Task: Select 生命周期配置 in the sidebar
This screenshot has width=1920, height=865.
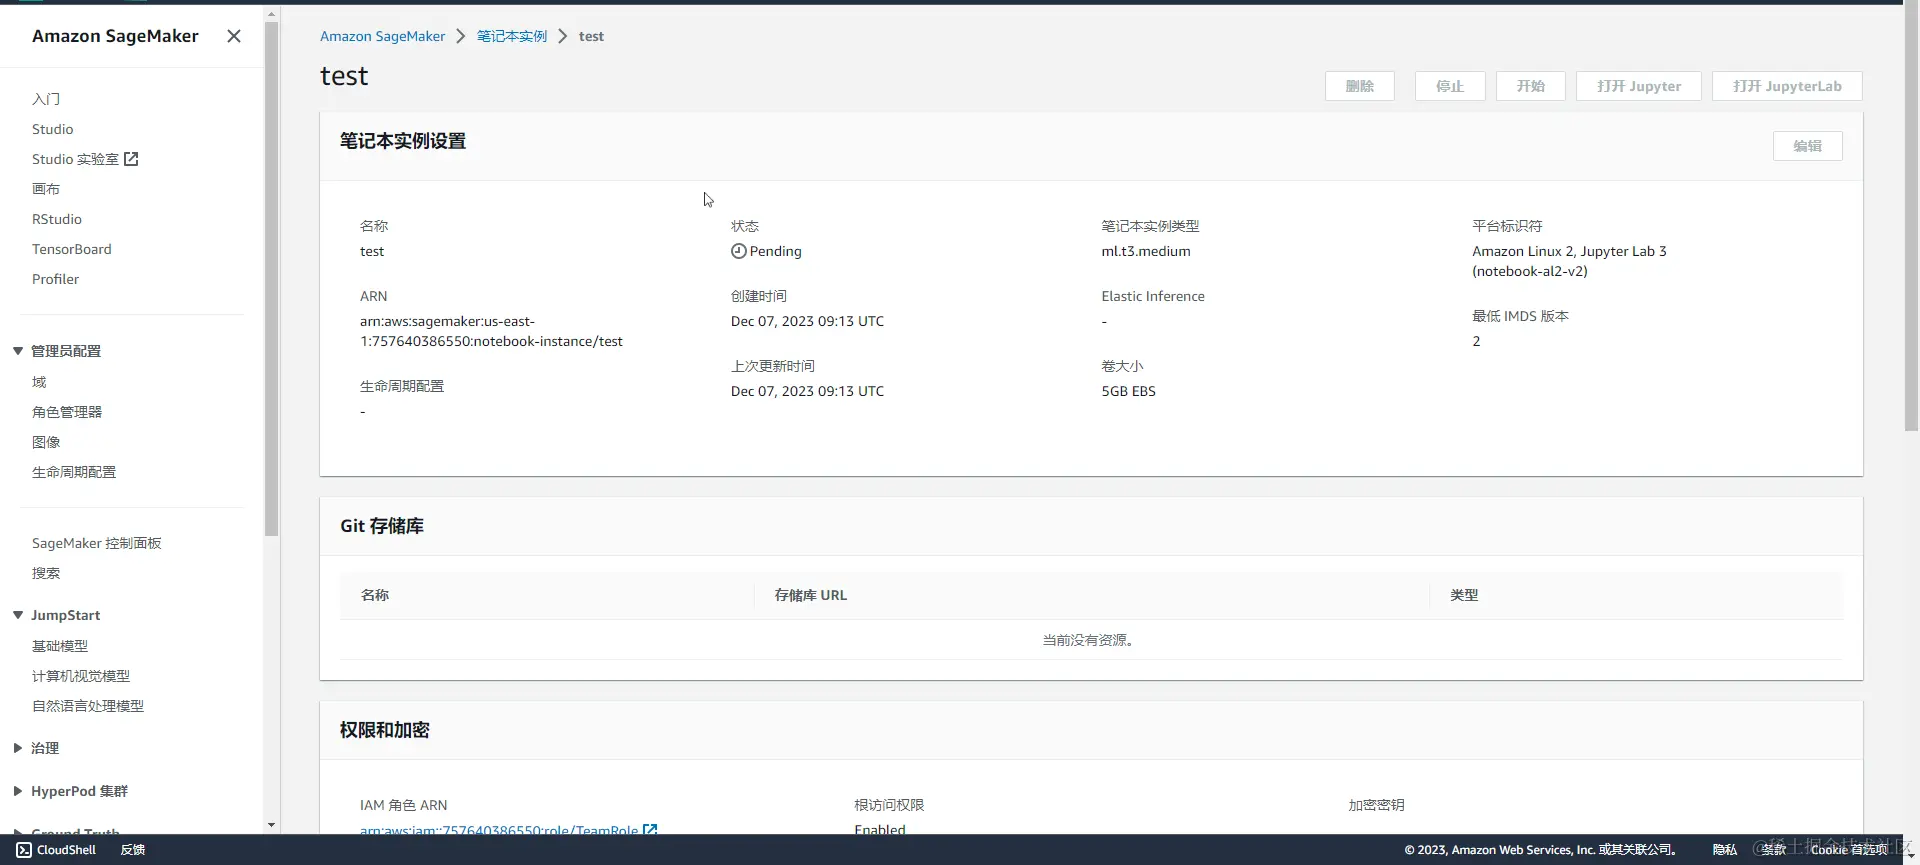Action: point(74,472)
